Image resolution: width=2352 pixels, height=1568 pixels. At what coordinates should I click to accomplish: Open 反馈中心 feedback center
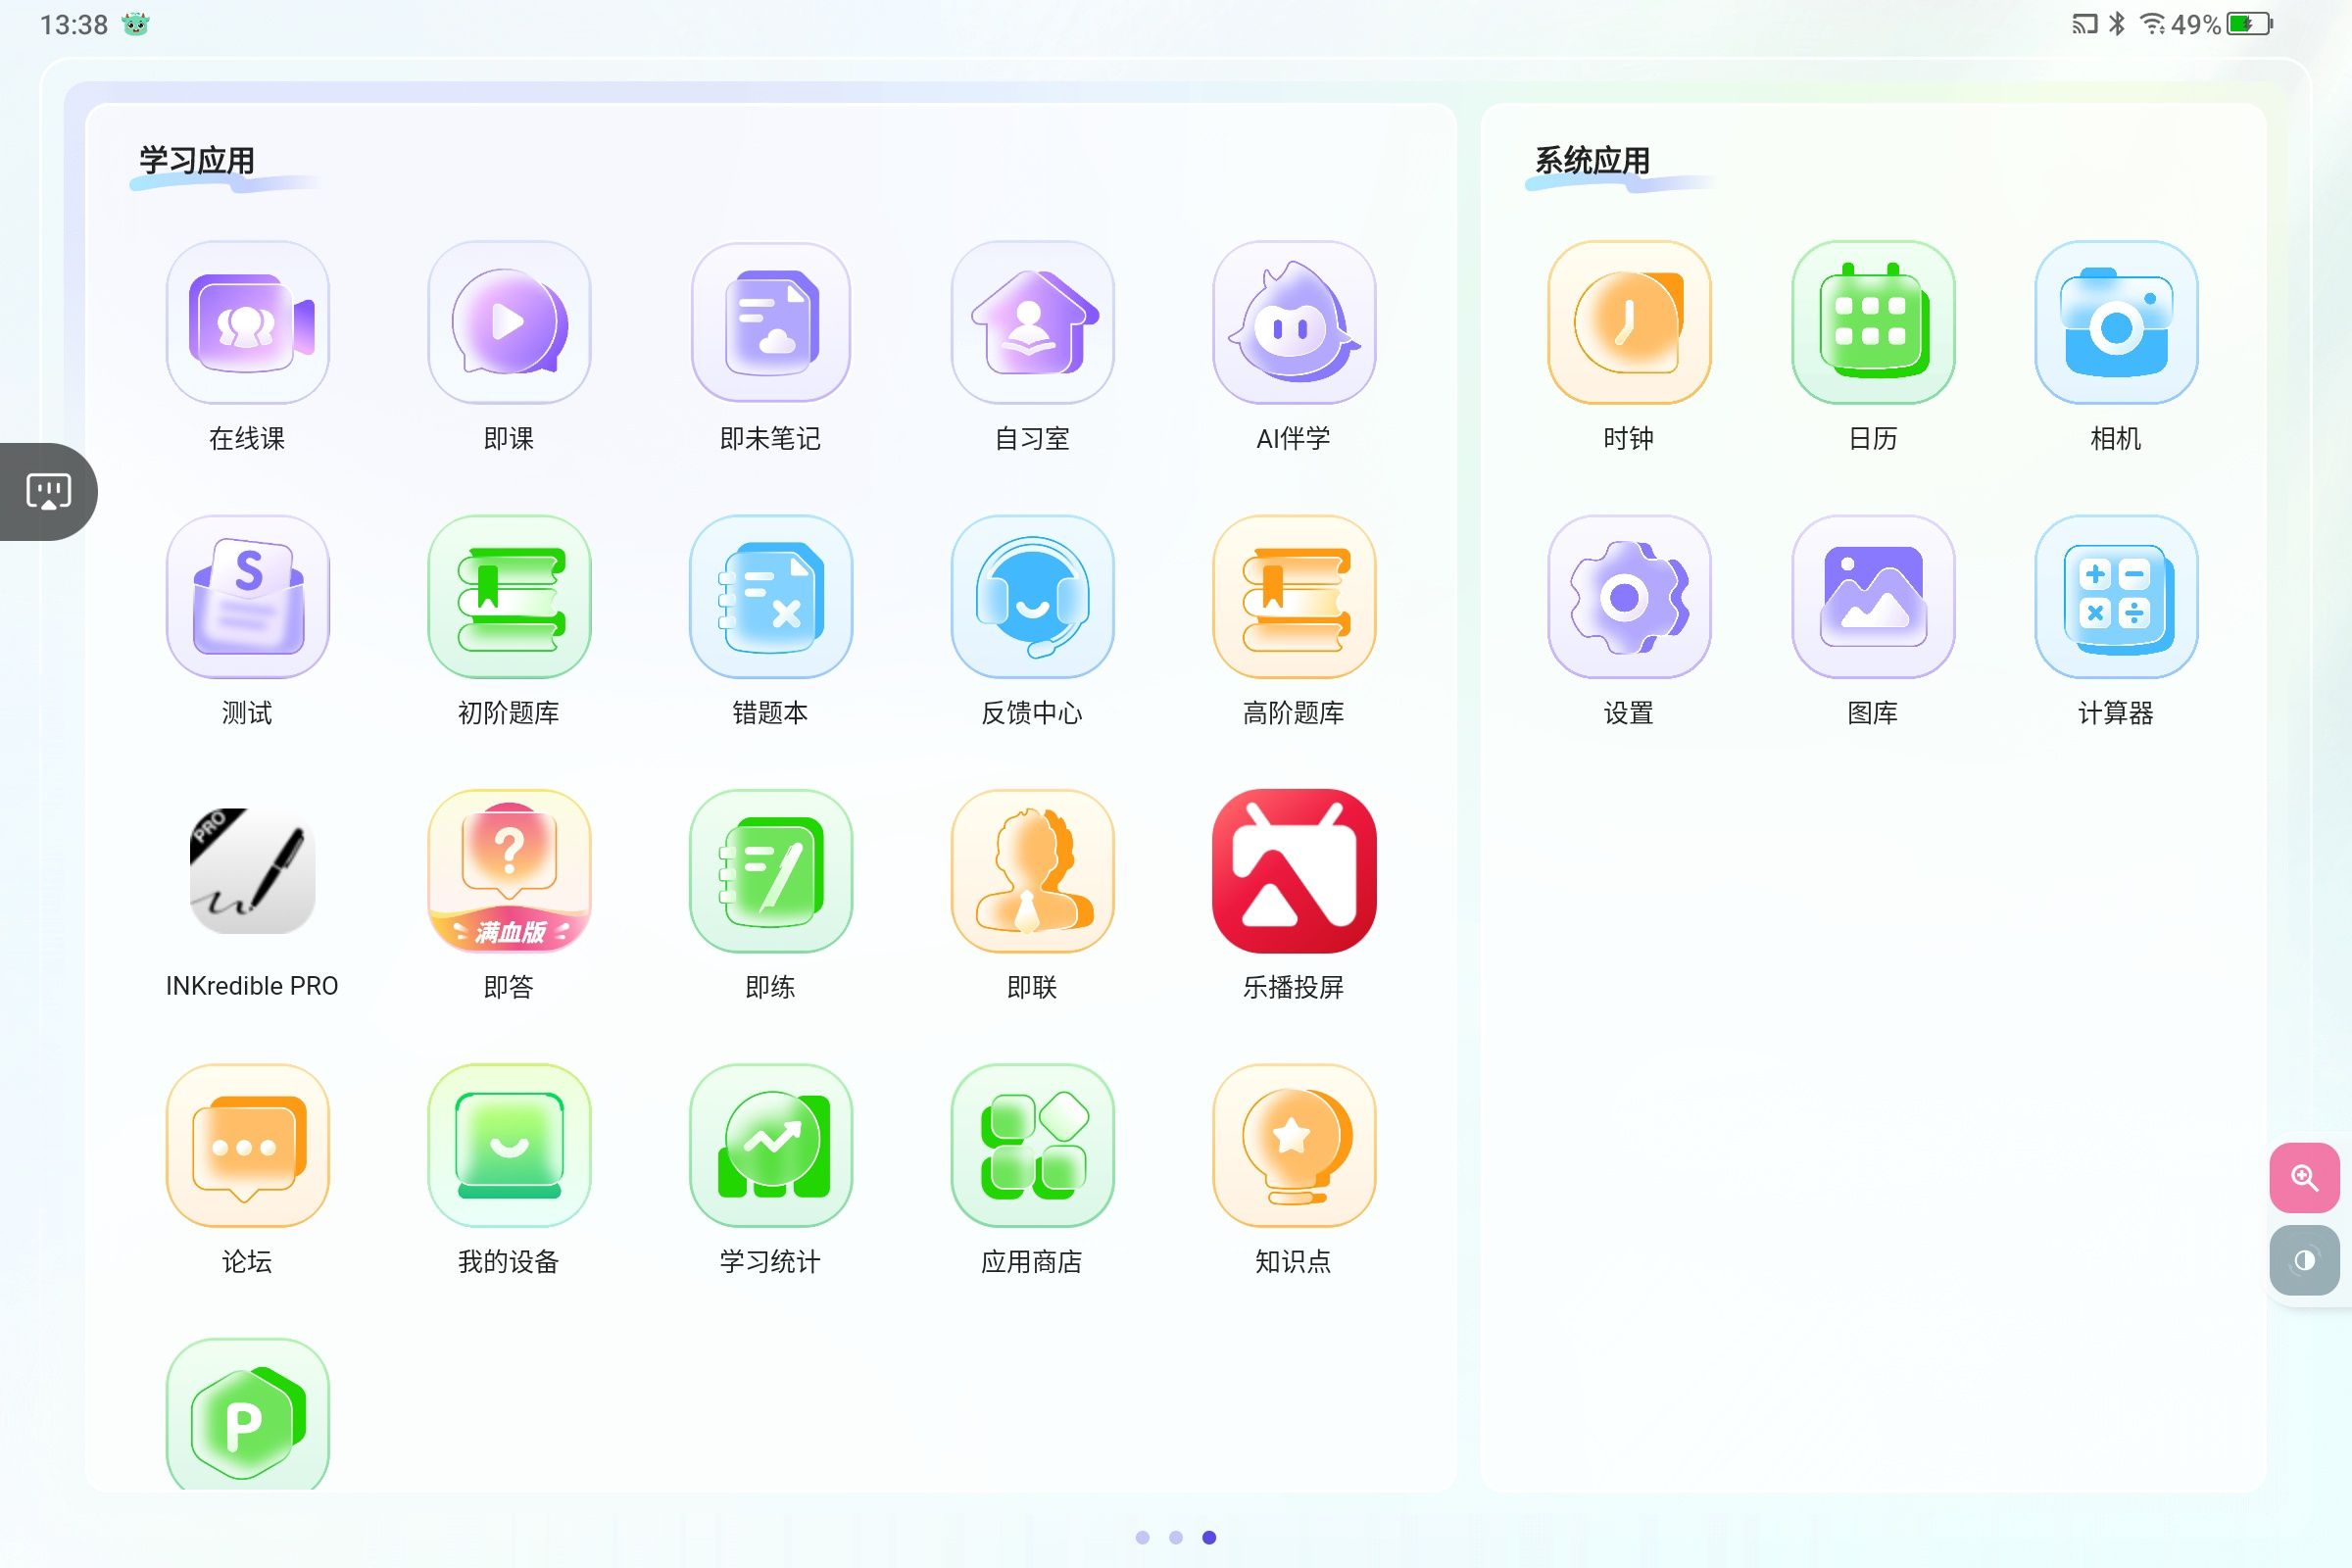1032,597
